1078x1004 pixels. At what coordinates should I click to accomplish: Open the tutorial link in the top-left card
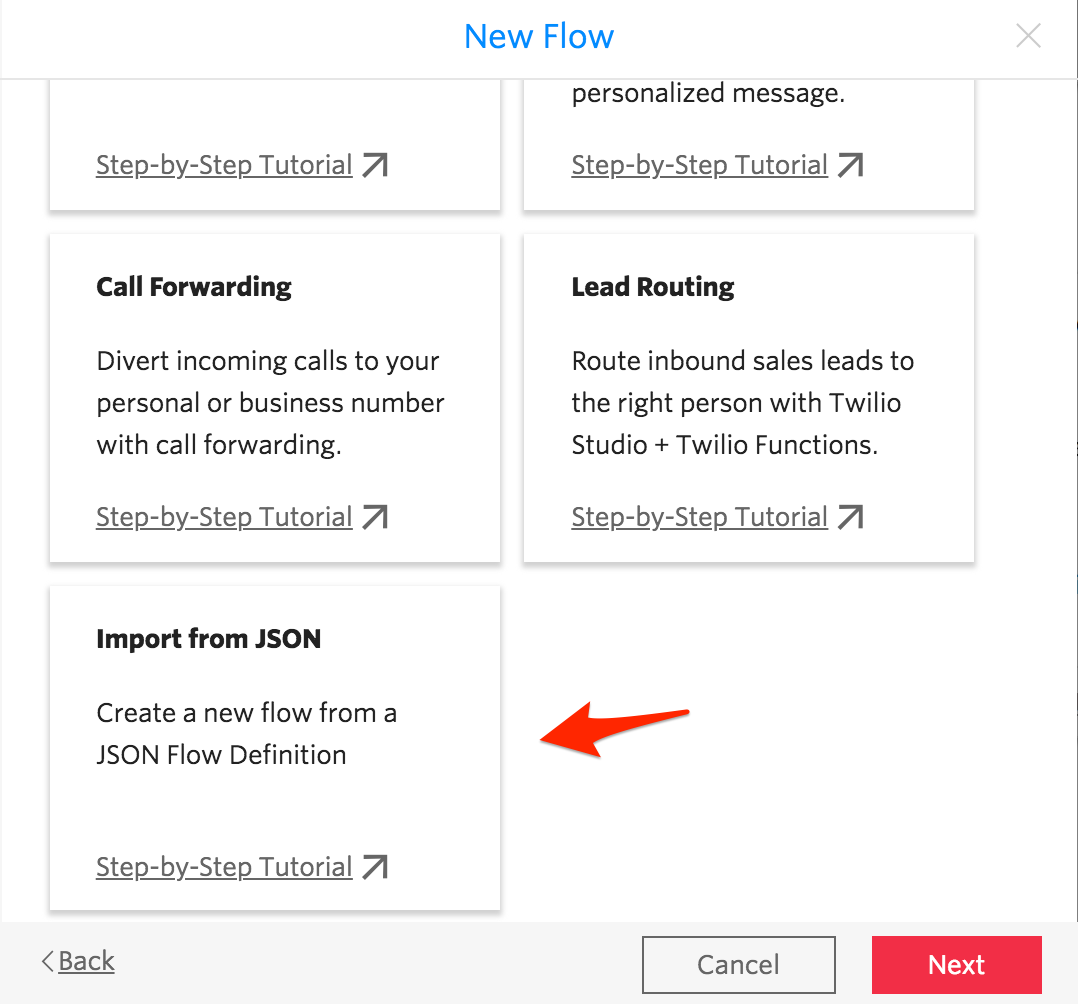pos(224,164)
